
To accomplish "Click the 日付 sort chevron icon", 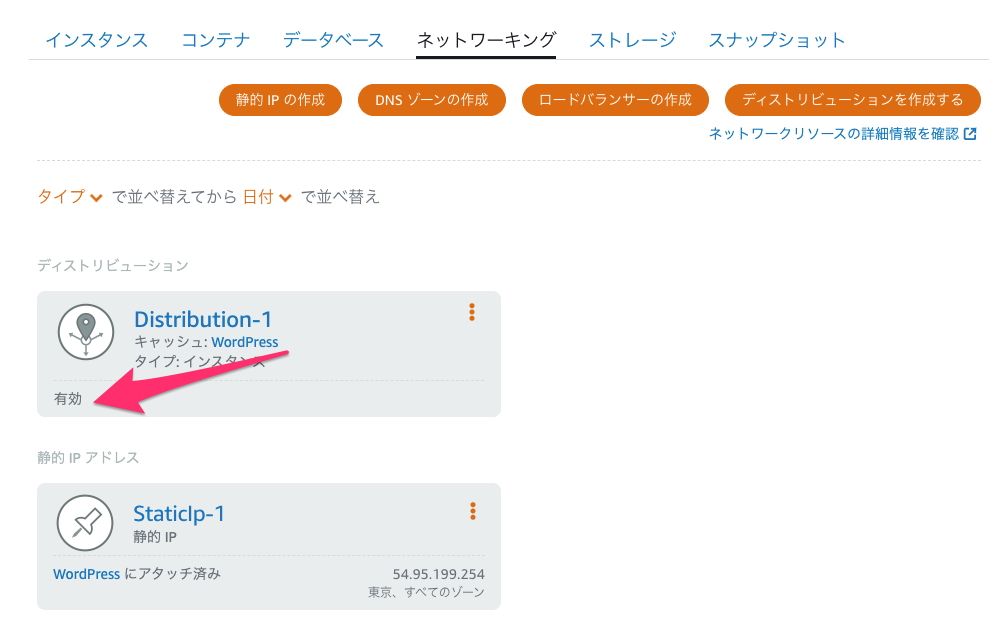I will pyautogui.click(x=286, y=198).
